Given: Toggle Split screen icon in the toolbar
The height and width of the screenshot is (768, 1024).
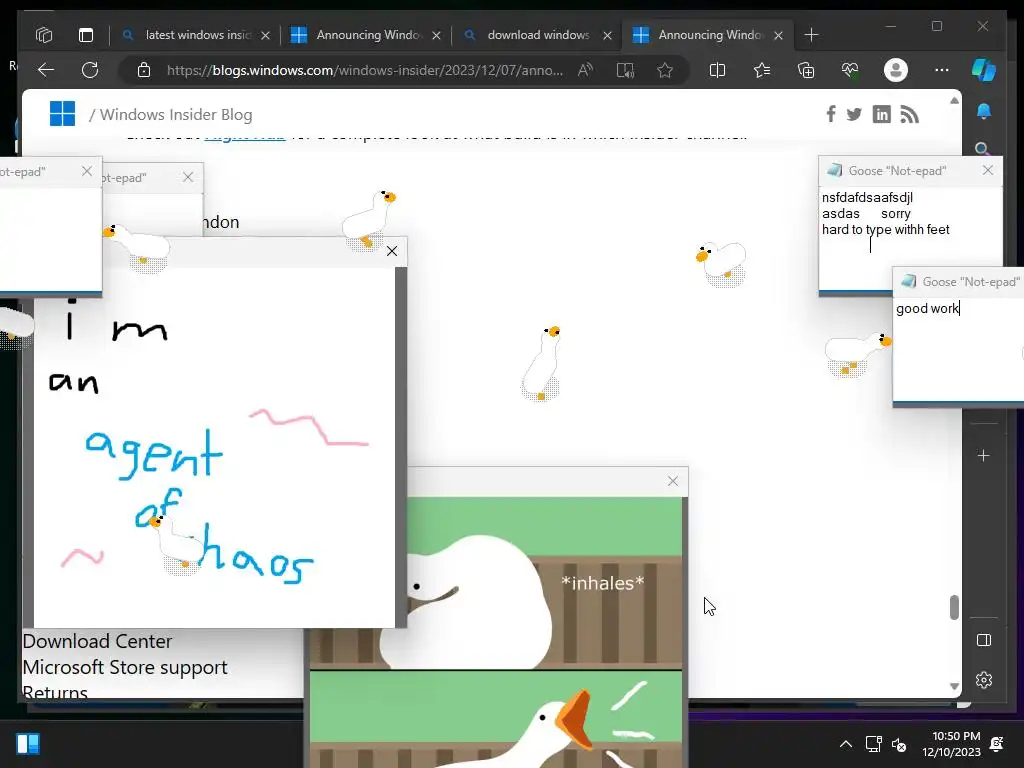Looking at the screenshot, I should click(717, 70).
